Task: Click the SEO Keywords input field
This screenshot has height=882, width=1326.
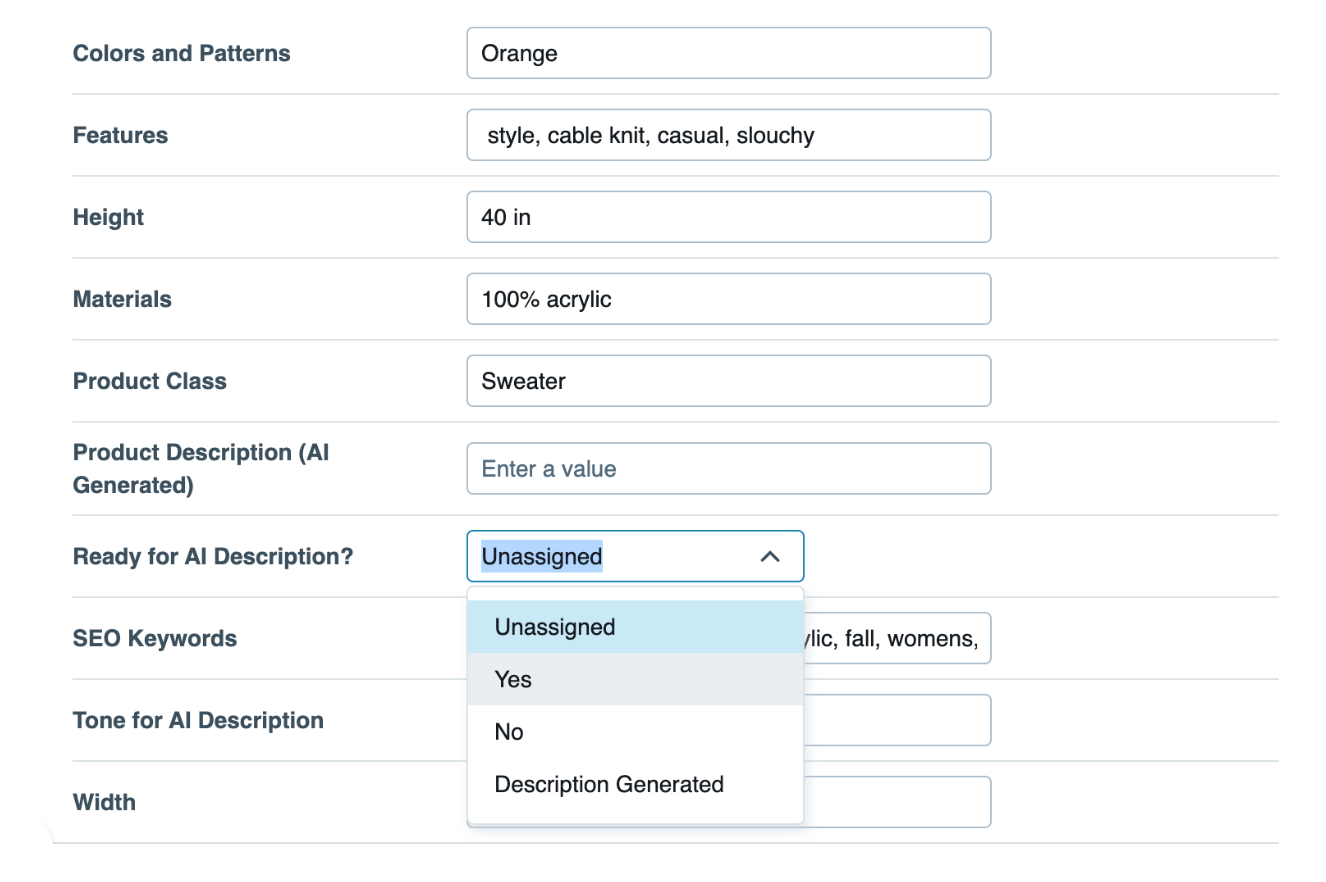Action: click(897, 638)
